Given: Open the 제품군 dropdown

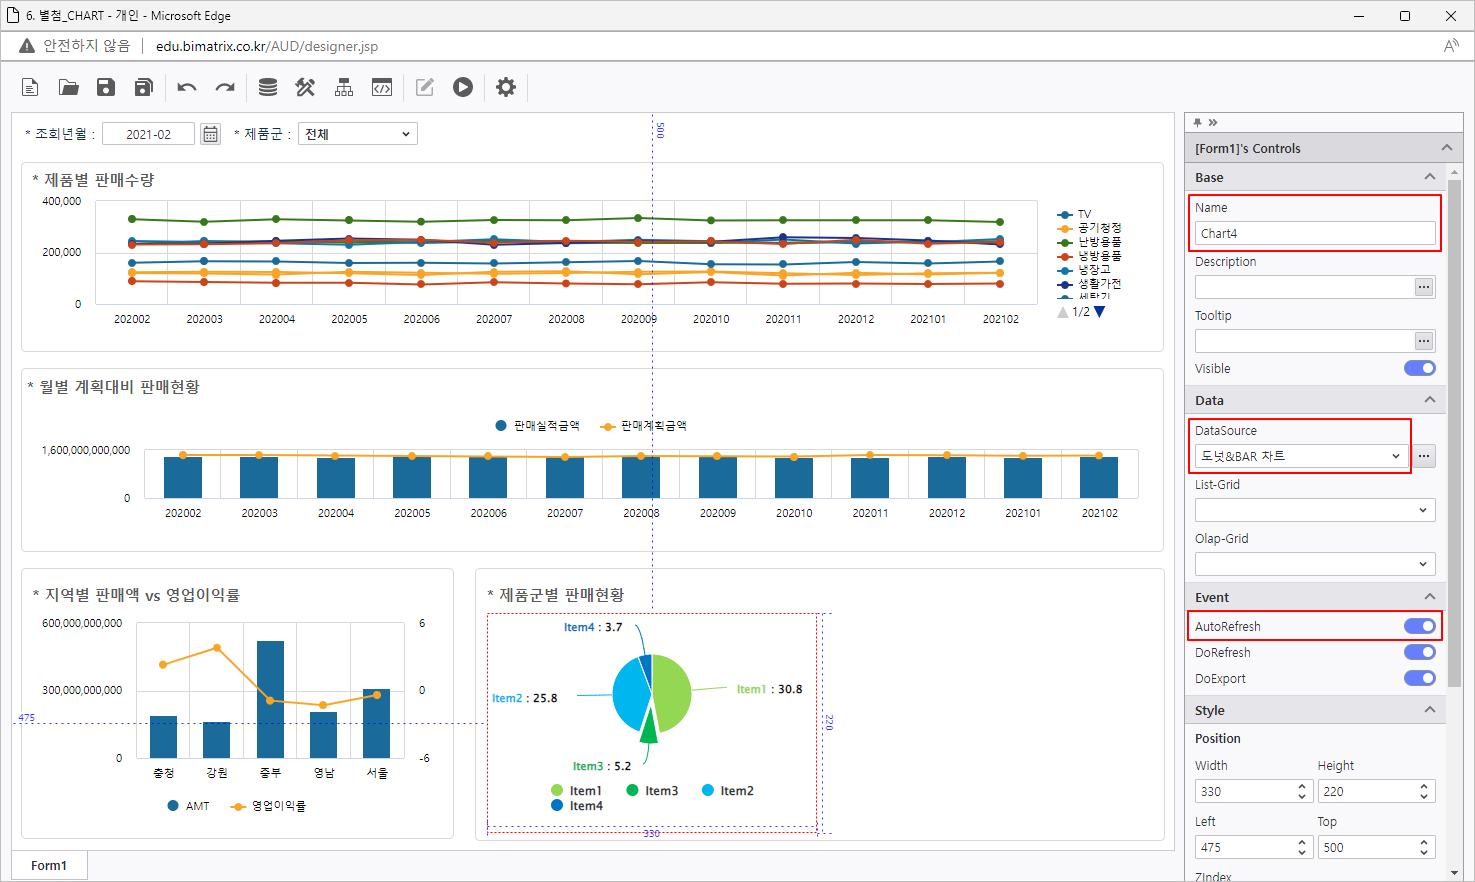Looking at the screenshot, I should [357, 134].
